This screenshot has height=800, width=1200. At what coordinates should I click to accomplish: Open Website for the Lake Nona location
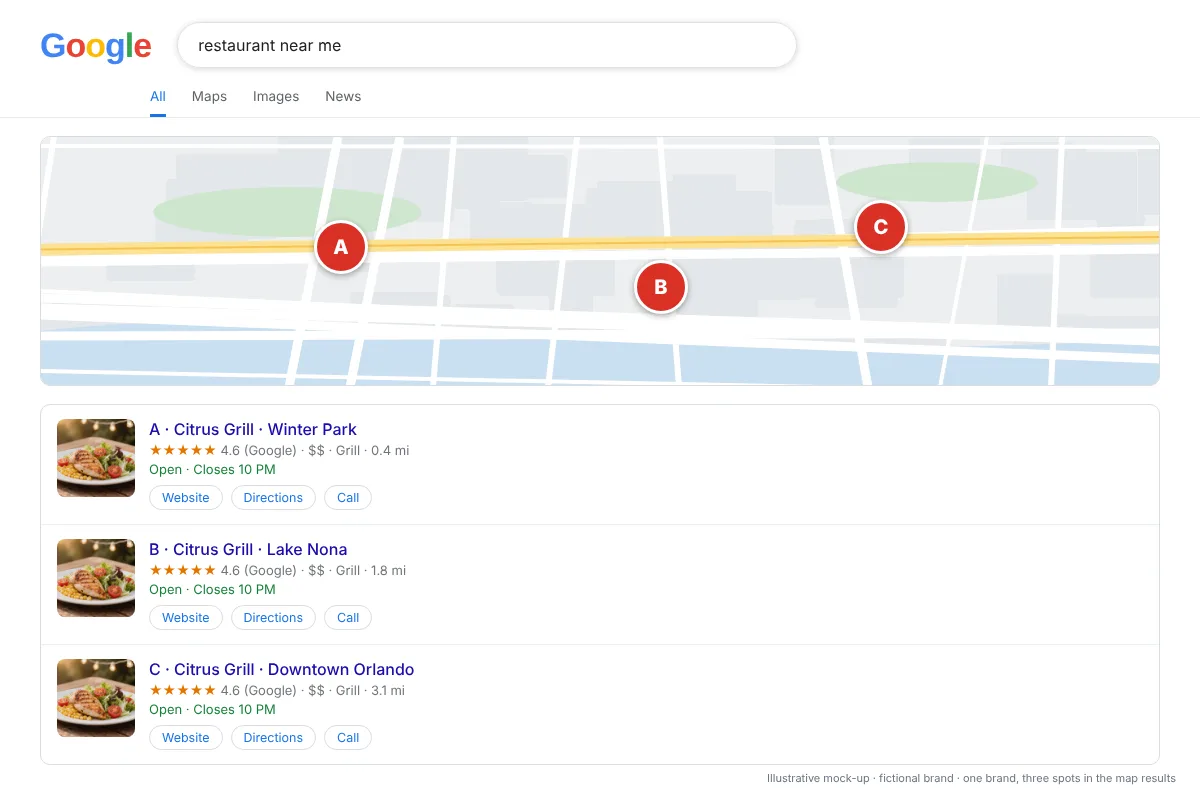click(x=186, y=618)
